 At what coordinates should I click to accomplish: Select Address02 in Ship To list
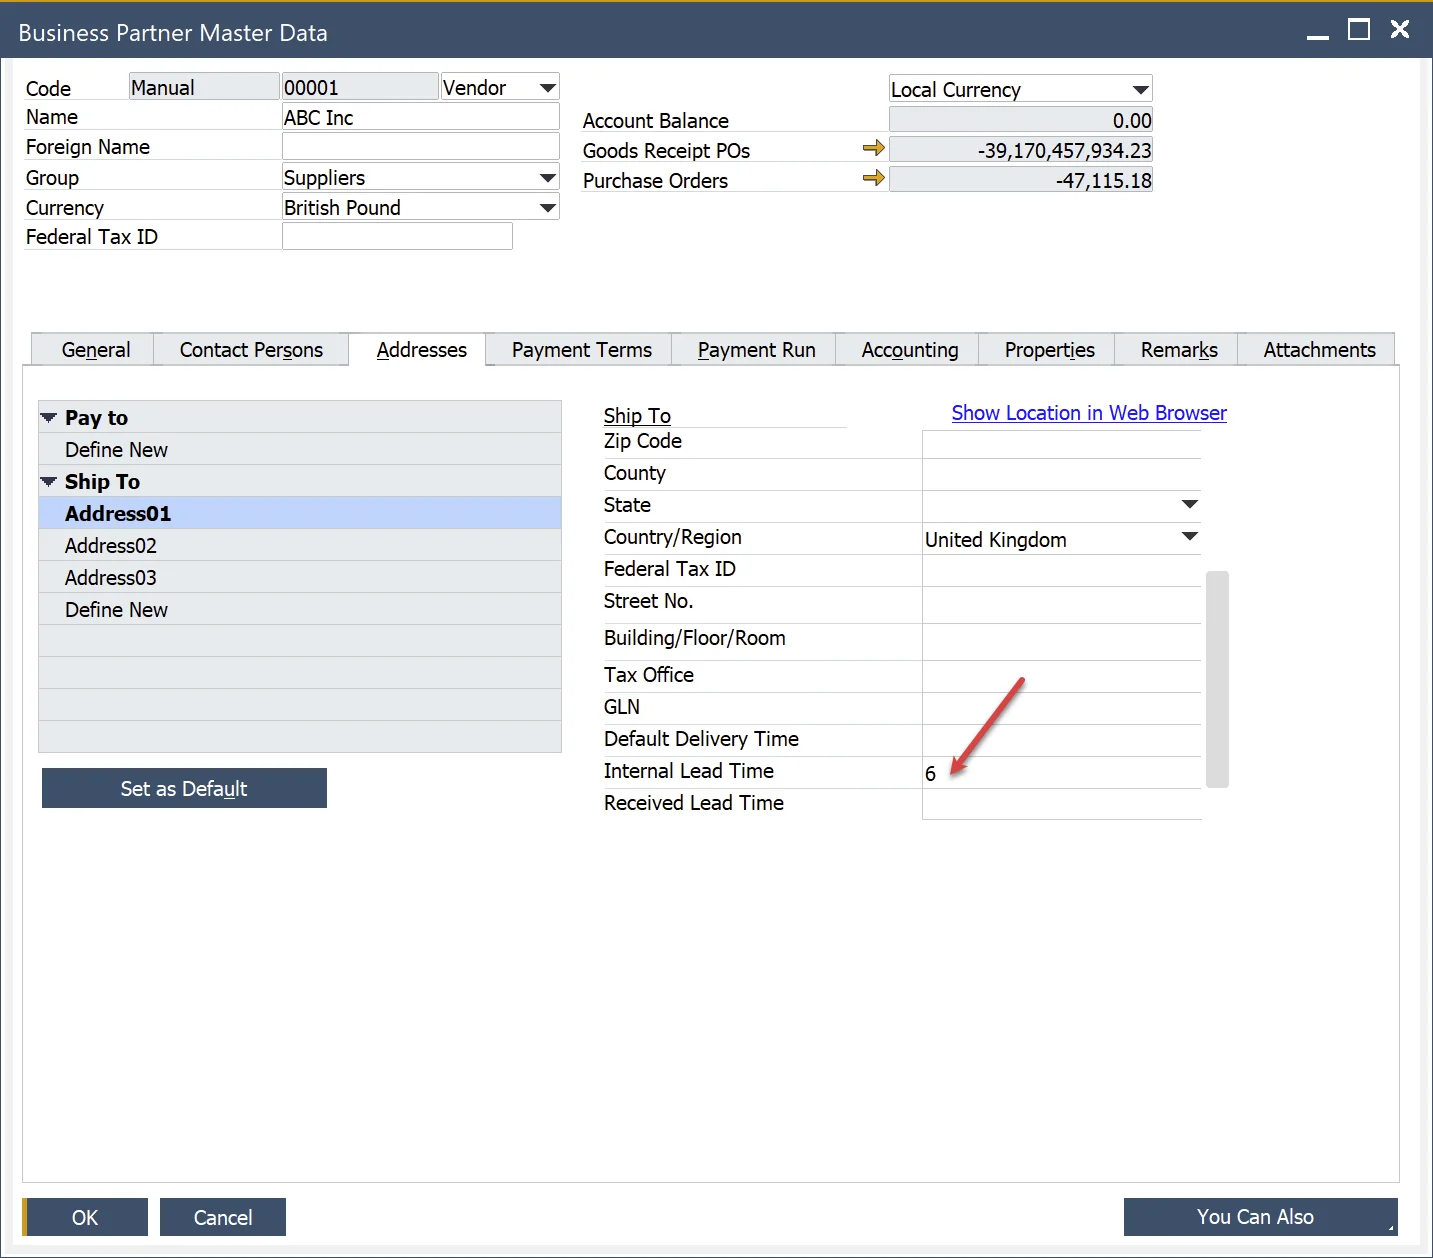coord(111,546)
